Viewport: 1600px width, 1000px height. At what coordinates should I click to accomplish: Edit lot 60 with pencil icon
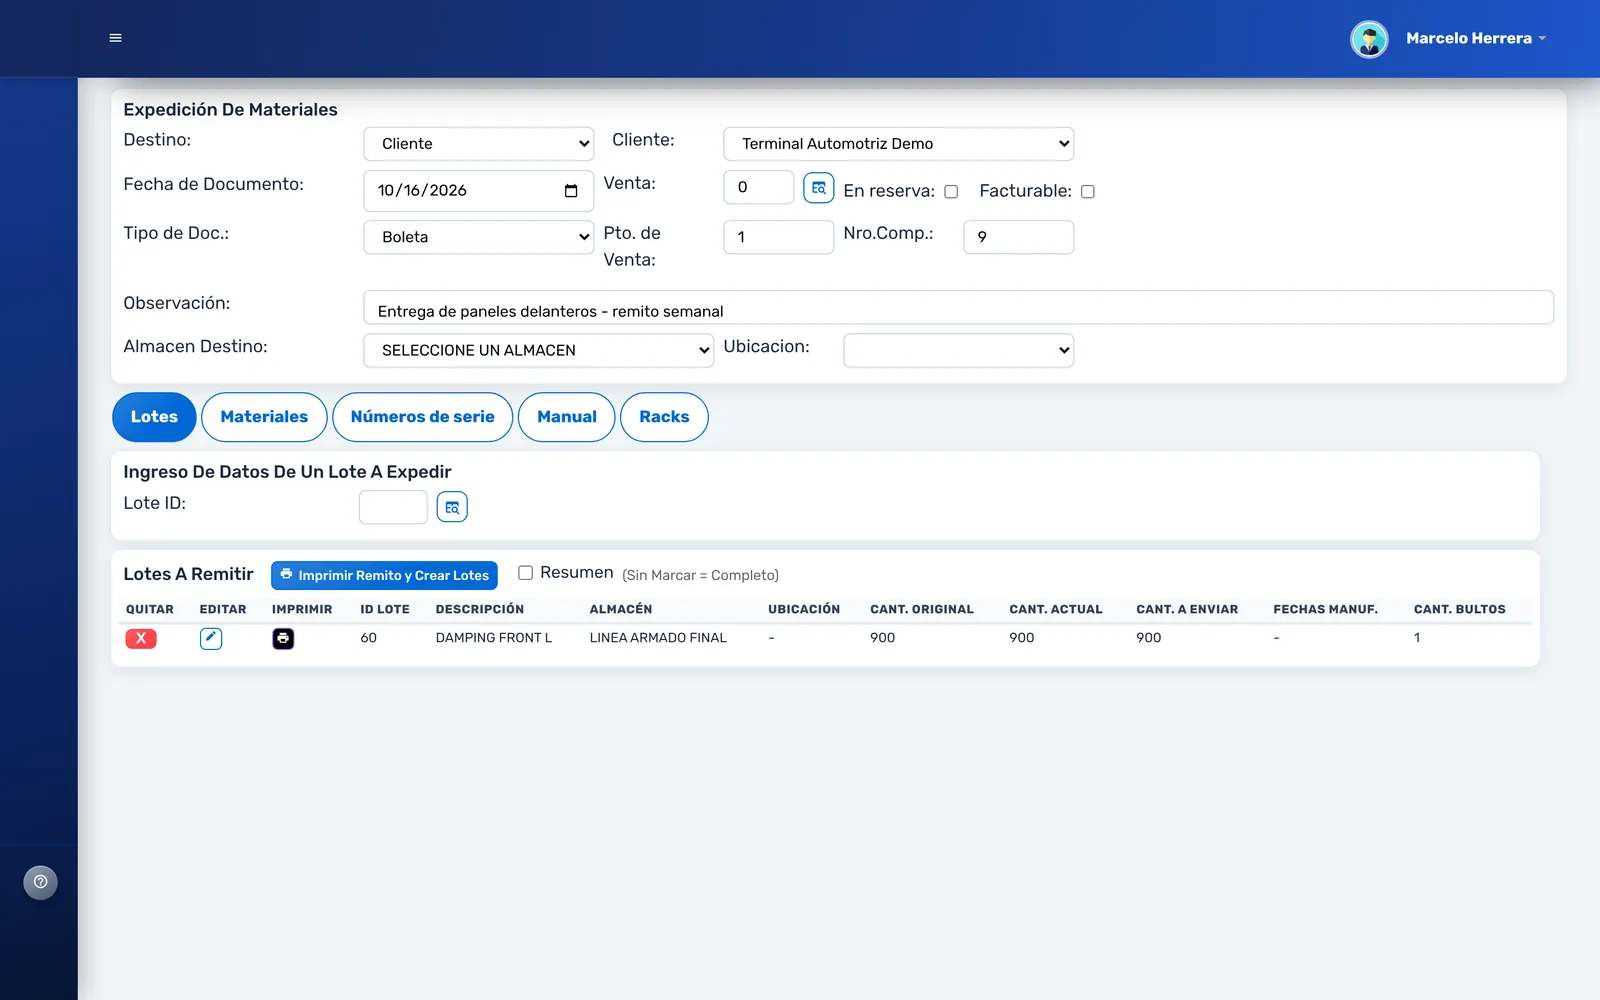tap(211, 638)
